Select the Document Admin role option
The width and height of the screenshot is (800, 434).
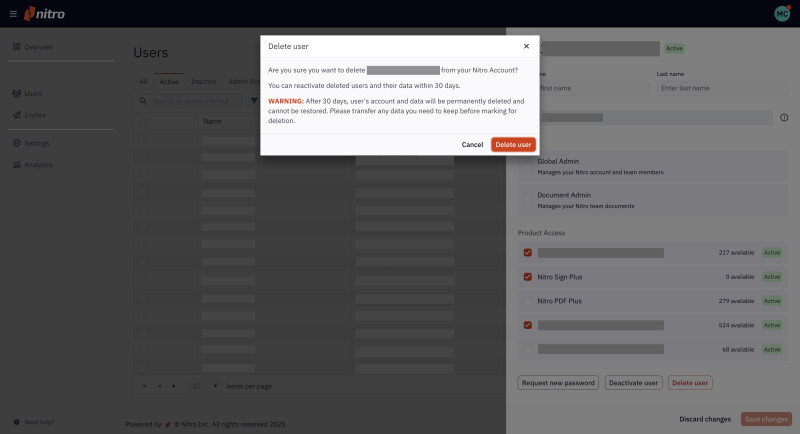click(653, 200)
